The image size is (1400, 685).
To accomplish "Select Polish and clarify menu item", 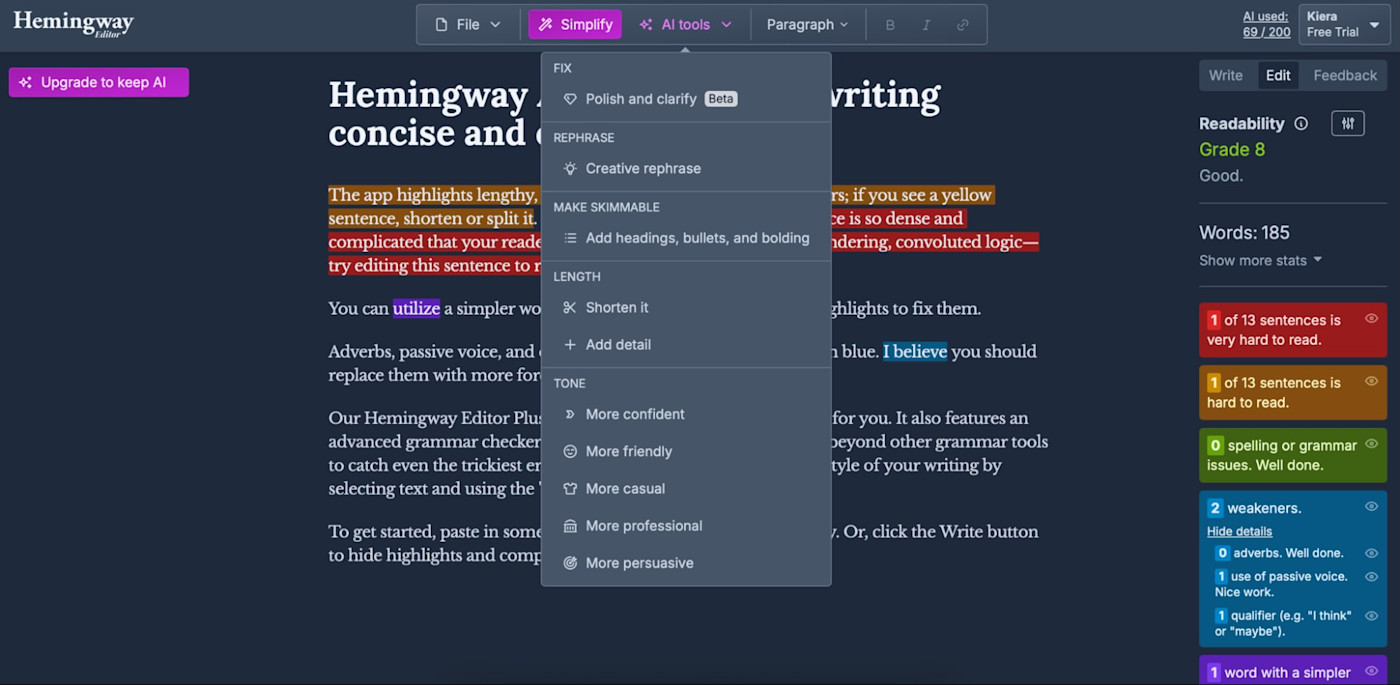I will pos(686,99).
